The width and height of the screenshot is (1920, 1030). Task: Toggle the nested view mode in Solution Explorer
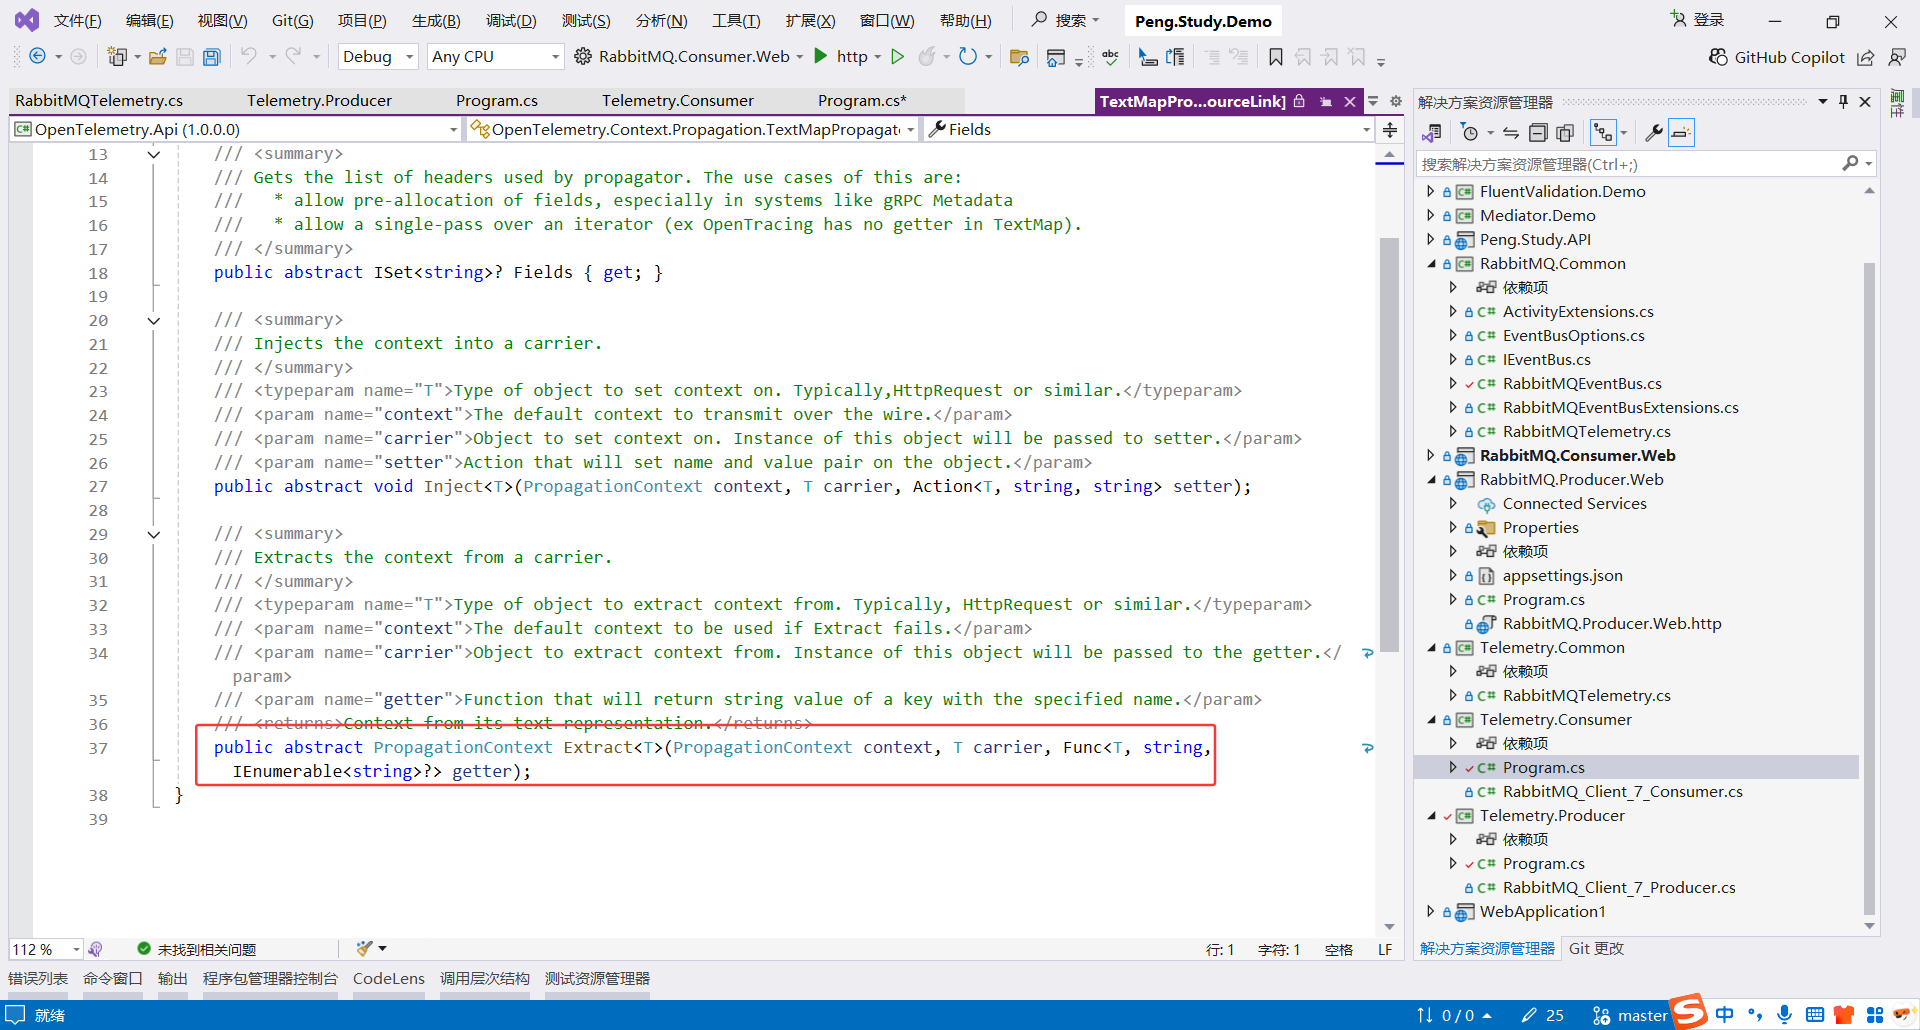click(1603, 133)
